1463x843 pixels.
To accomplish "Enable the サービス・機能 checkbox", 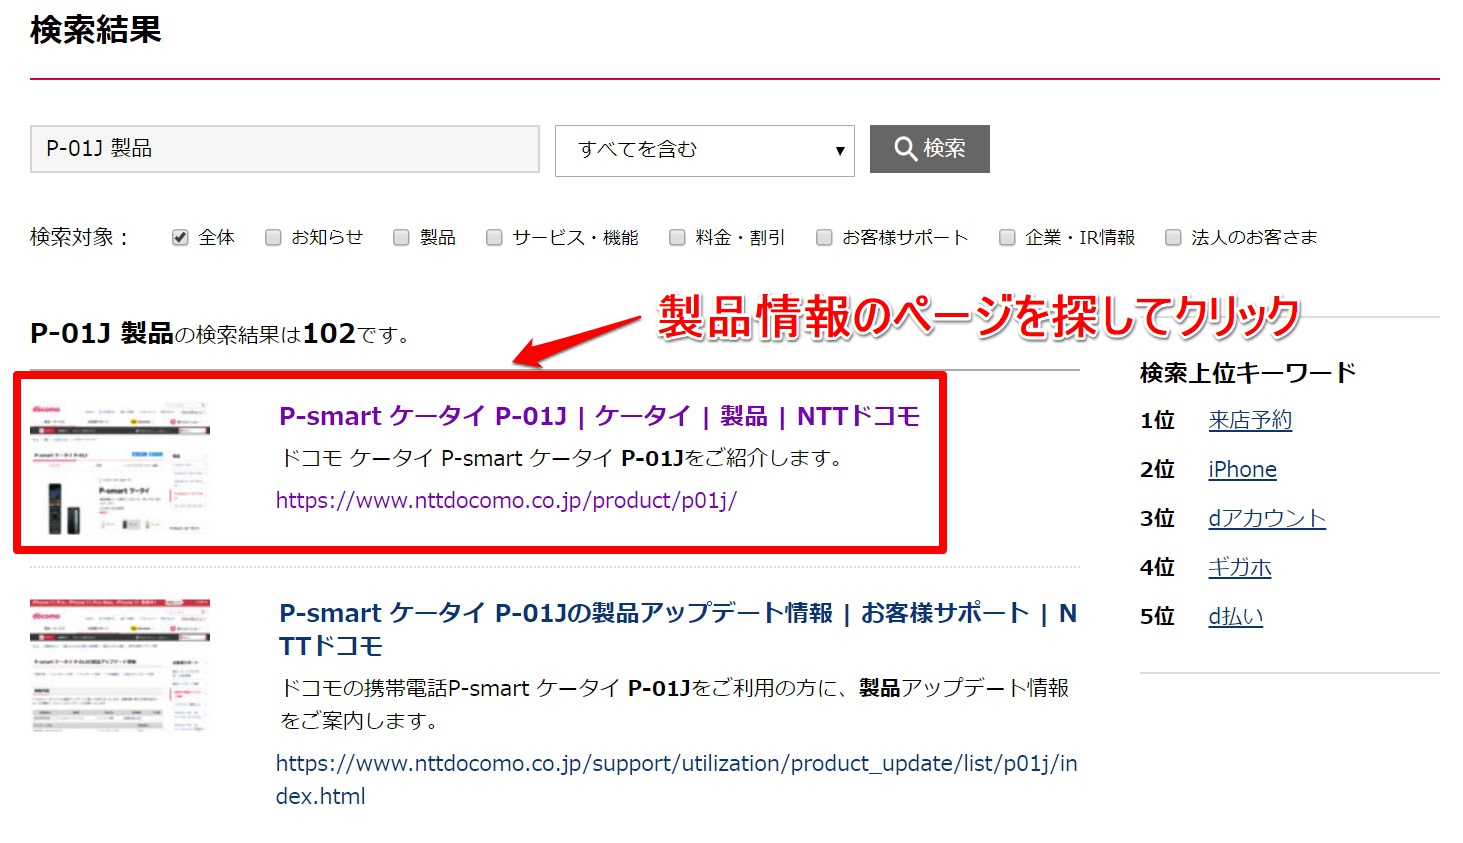I will pos(494,237).
